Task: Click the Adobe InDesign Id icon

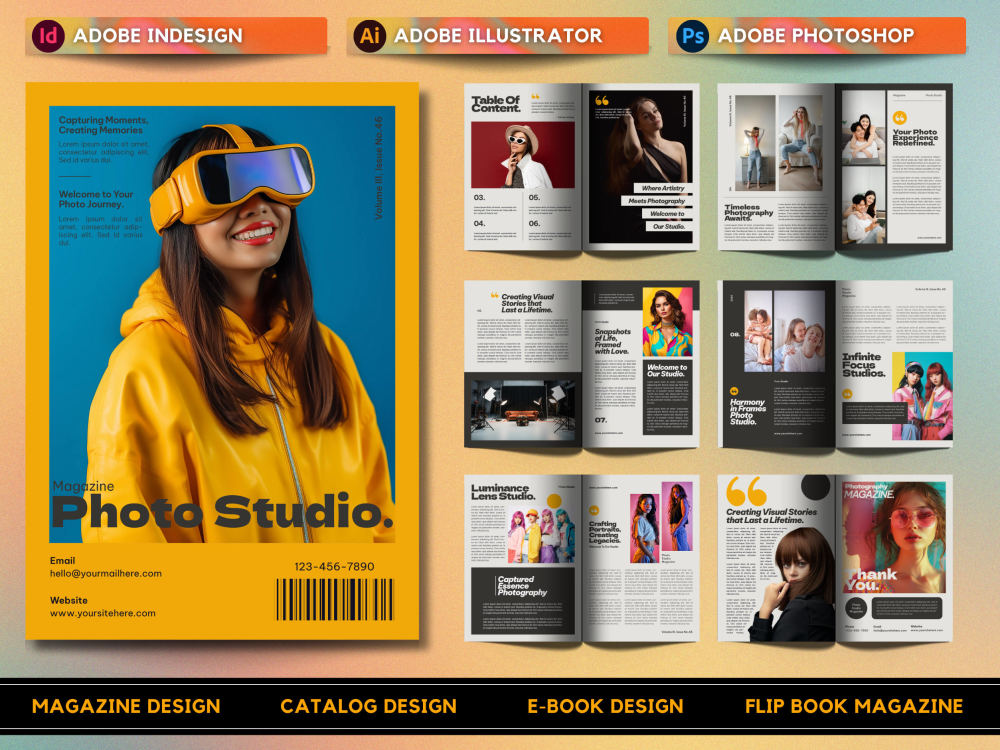Action: pos(48,36)
